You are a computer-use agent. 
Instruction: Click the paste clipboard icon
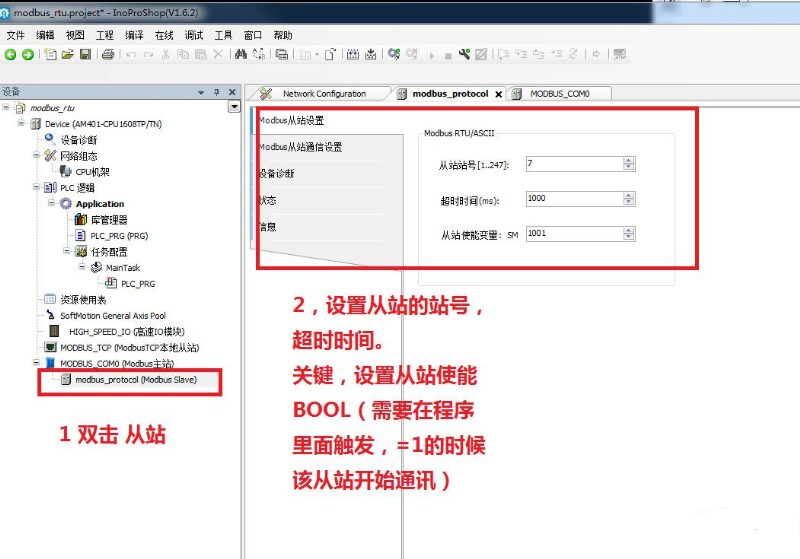pyautogui.click(x=201, y=54)
